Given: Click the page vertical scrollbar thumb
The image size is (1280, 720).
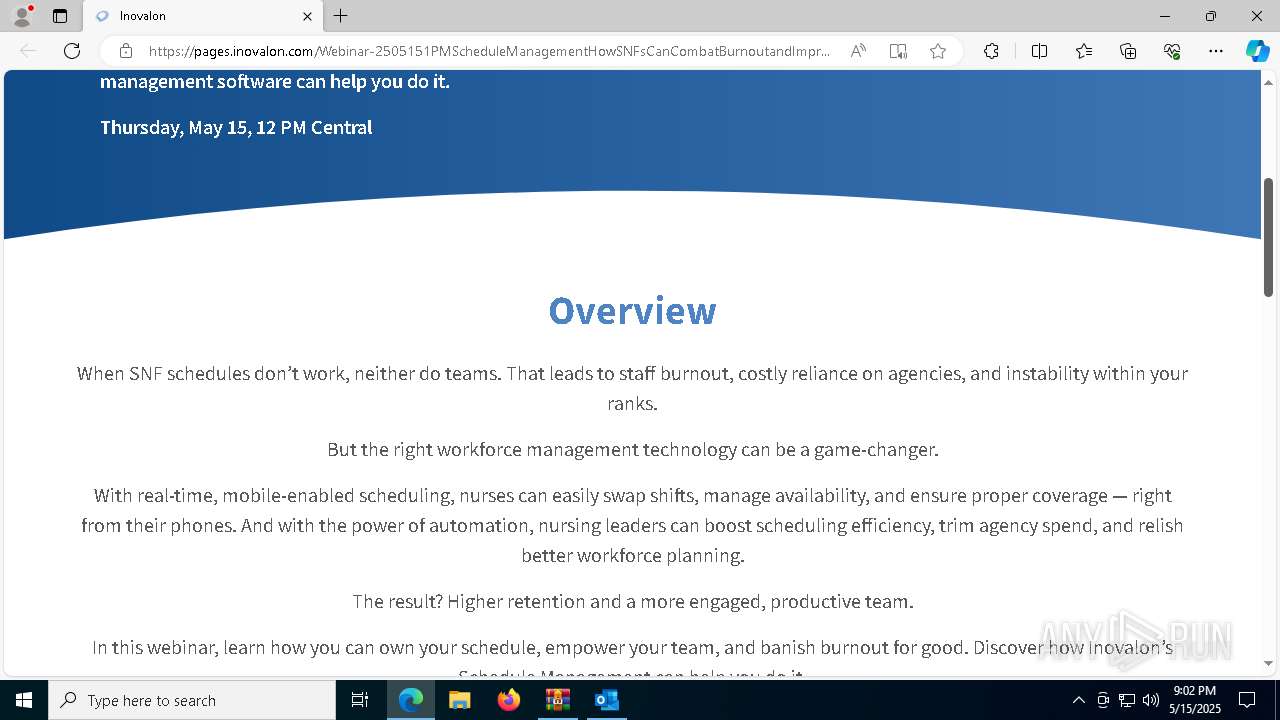Looking at the screenshot, I should (x=1269, y=237).
